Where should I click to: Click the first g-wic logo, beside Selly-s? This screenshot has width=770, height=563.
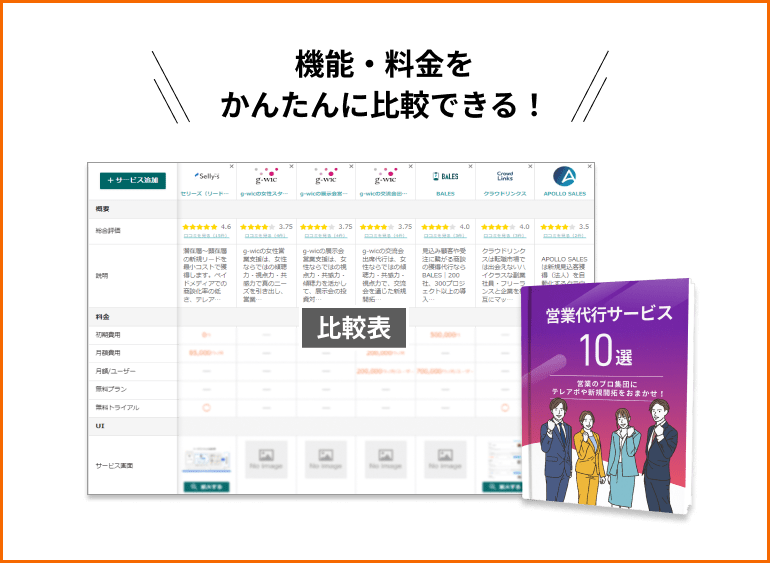click(x=267, y=176)
